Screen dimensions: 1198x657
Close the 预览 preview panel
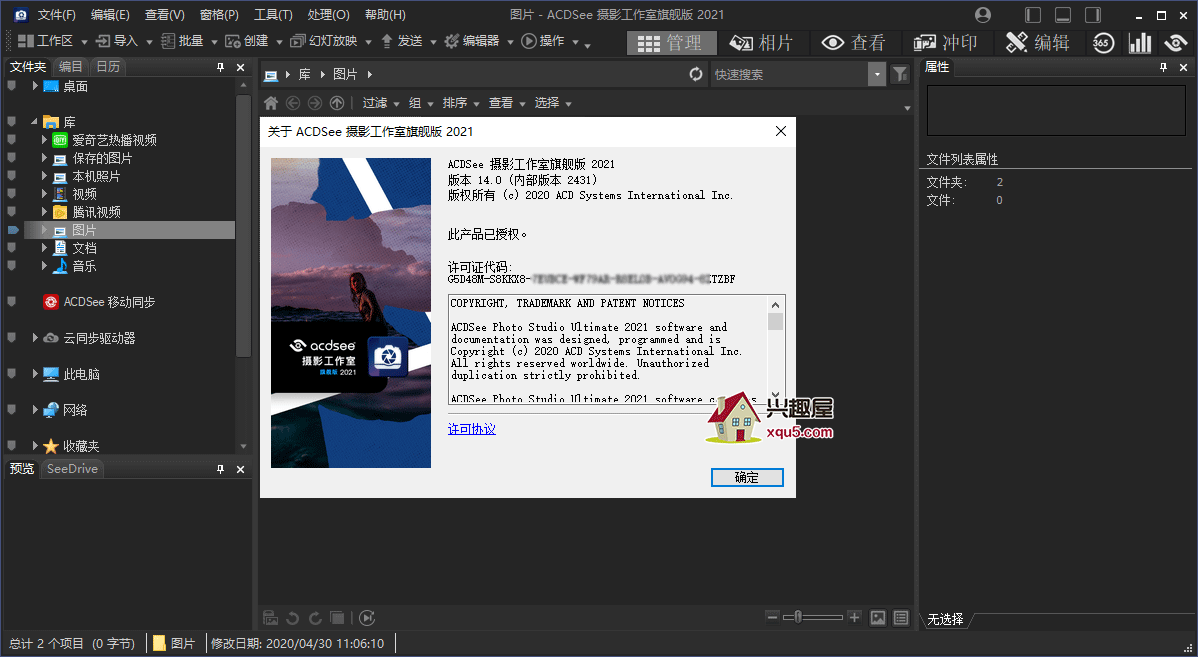click(241, 469)
